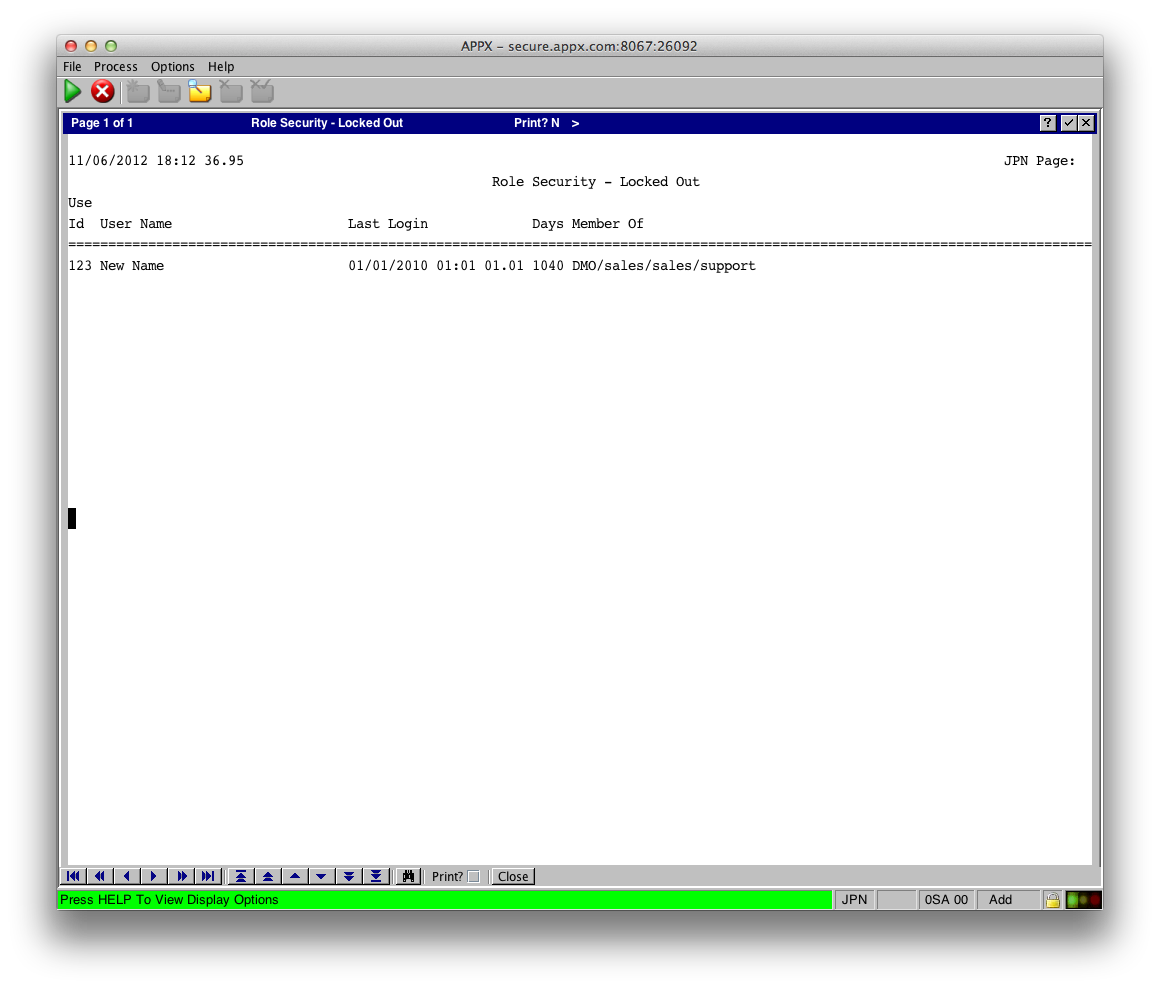Viewport: 1160px width, 989px height.
Task: Click the single up arrow scroll button
Action: [x=294, y=876]
